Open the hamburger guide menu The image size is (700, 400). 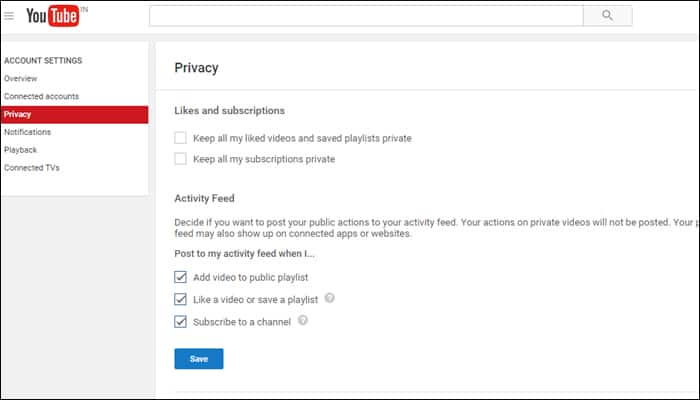pos(9,16)
